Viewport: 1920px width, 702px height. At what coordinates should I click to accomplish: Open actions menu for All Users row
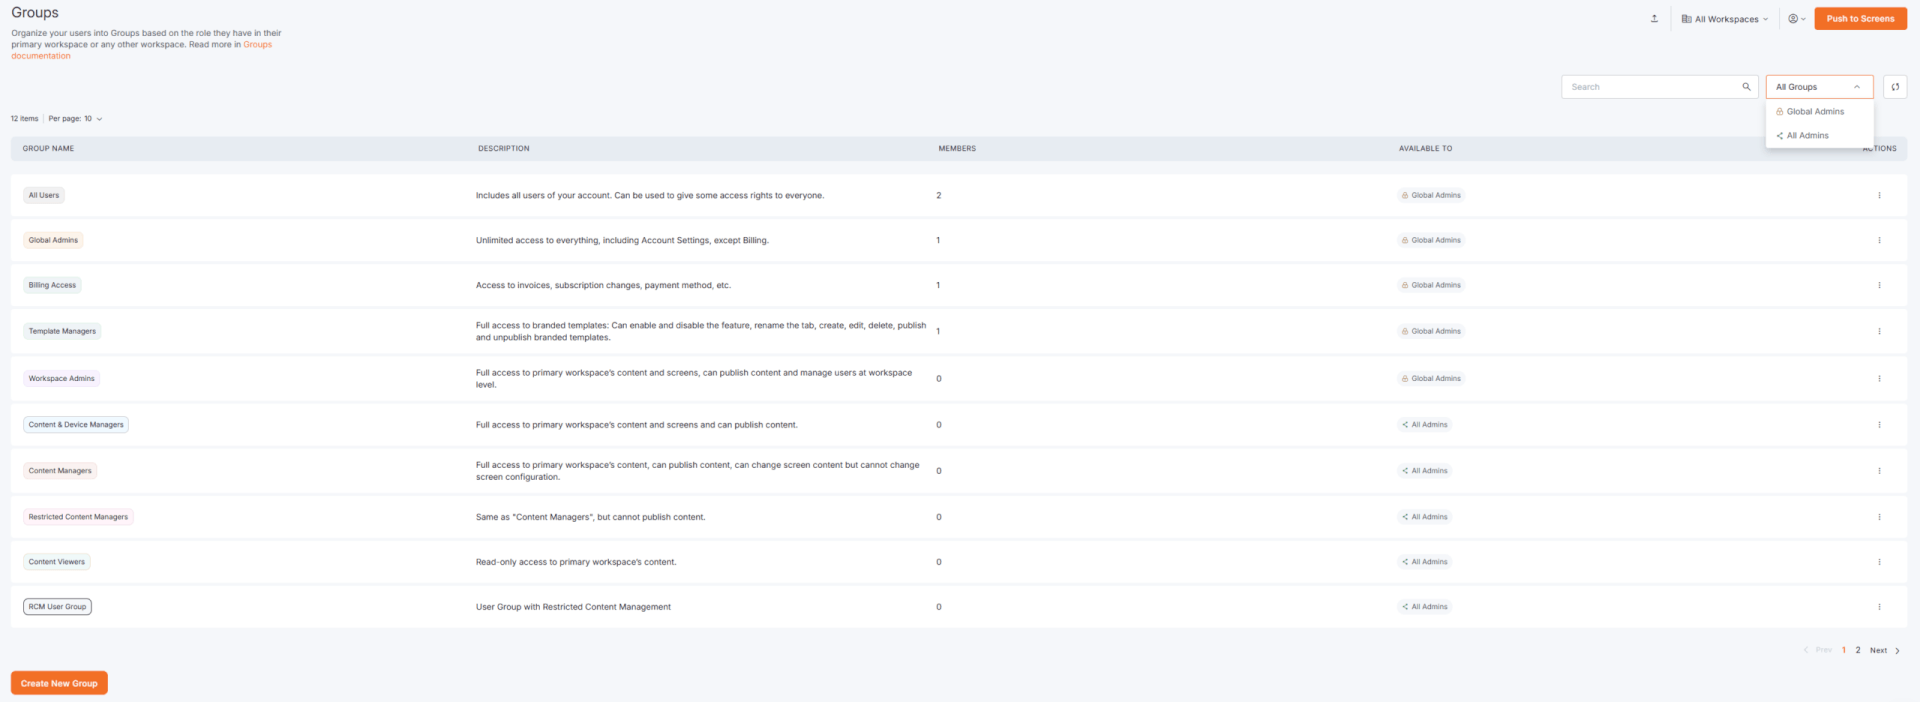click(1879, 195)
